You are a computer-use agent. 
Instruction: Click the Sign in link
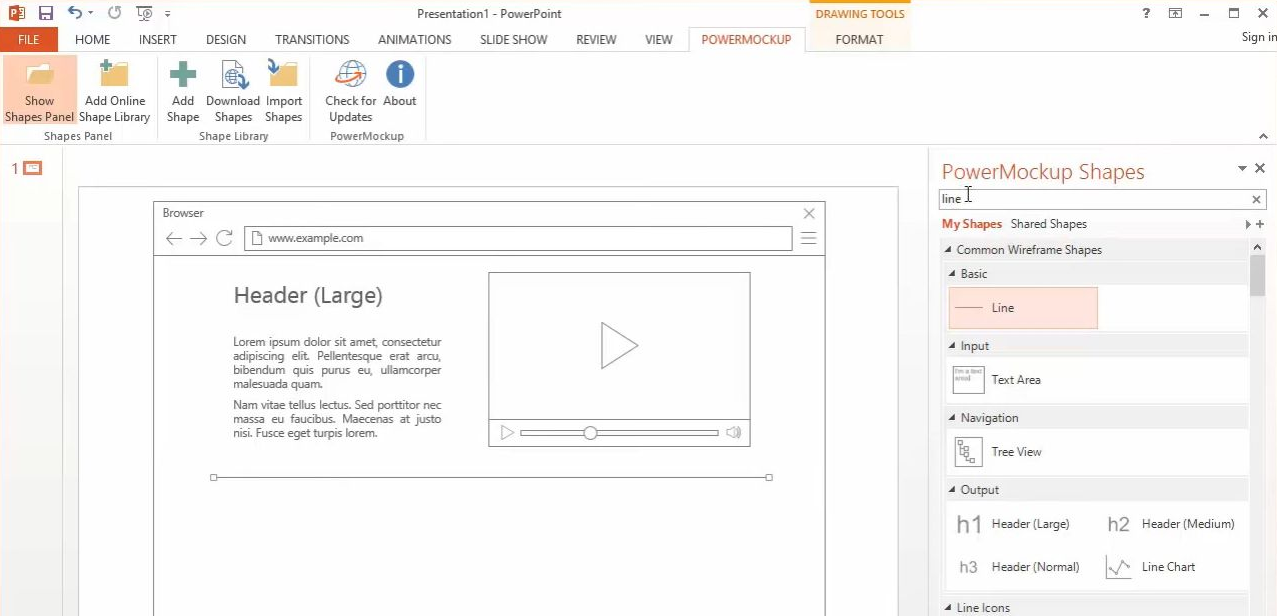point(1259,37)
